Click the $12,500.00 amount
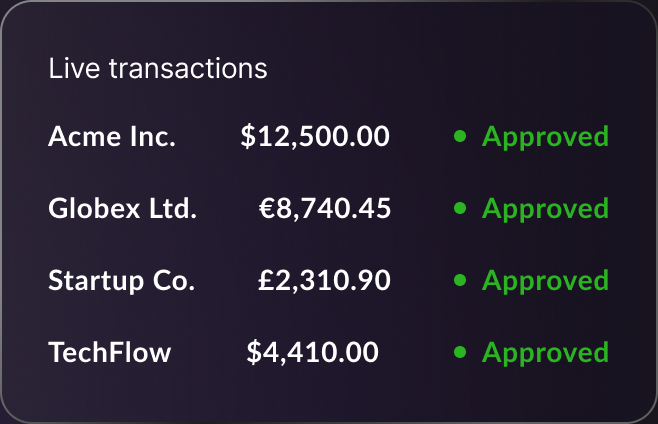 pyautogui.click(x=315, y=136)
